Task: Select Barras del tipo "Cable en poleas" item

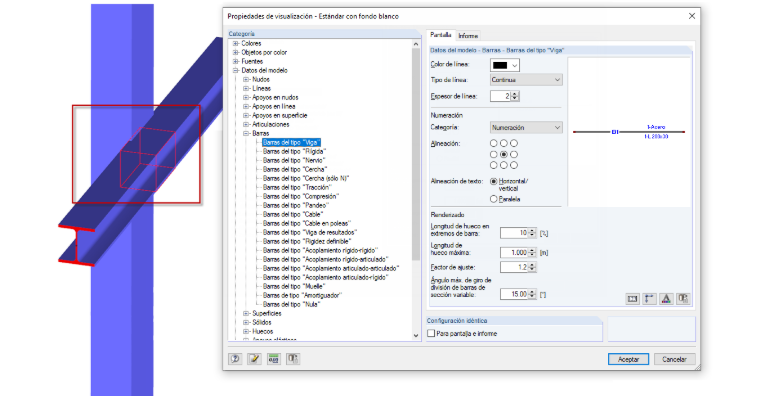Action: pyautogui.click(x=307, y=223)
